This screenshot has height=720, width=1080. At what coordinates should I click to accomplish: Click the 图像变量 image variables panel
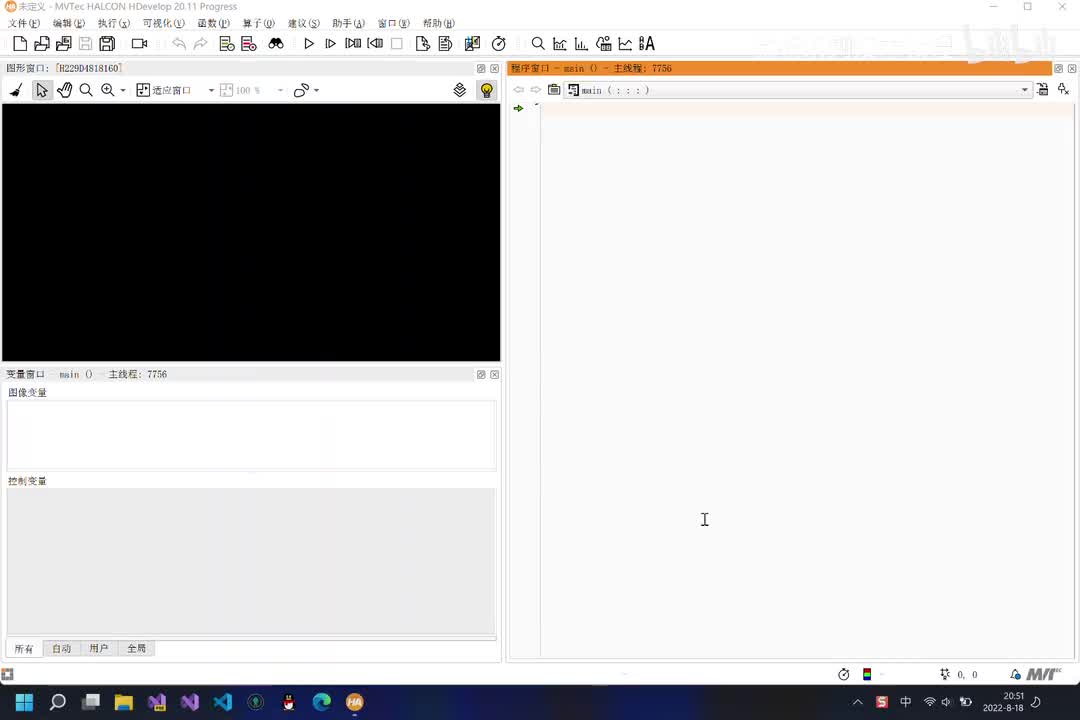point(251,435)
